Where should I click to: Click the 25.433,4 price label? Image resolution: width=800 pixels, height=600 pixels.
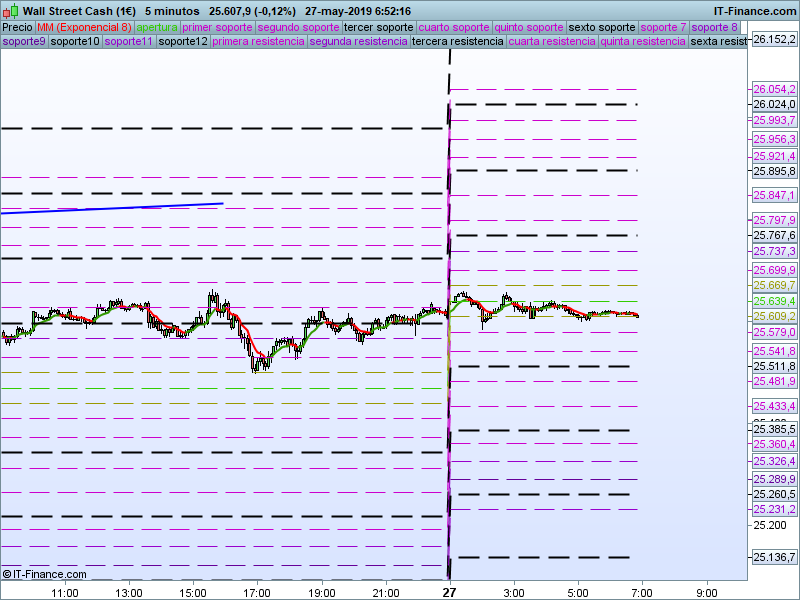(x=774, y=406)
